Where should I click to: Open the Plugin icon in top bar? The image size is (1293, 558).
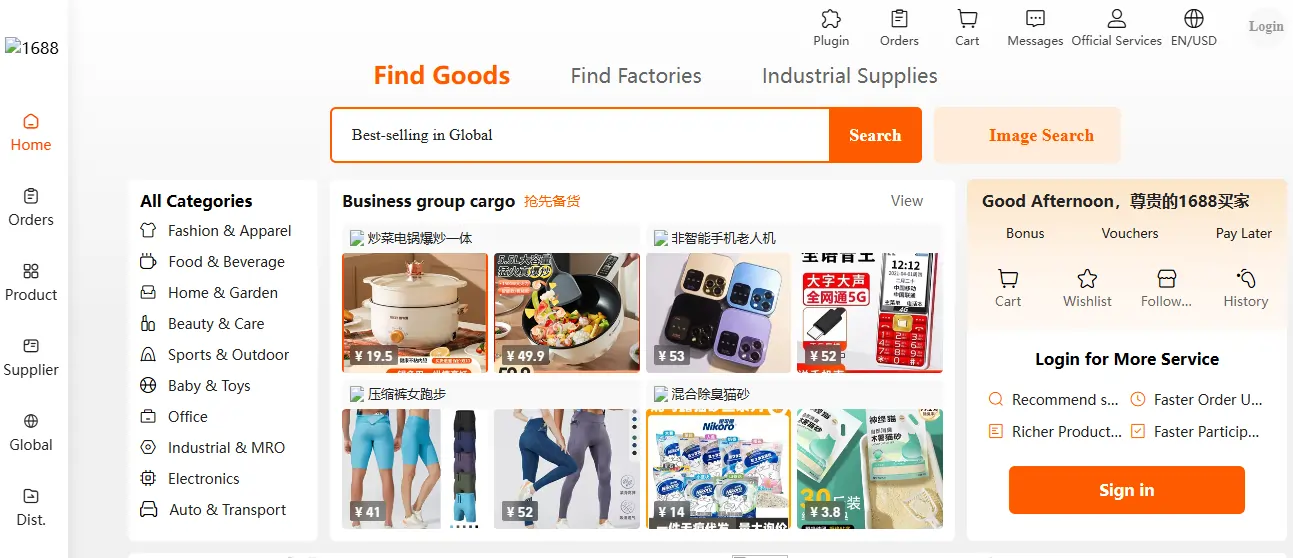pos(831,19)
